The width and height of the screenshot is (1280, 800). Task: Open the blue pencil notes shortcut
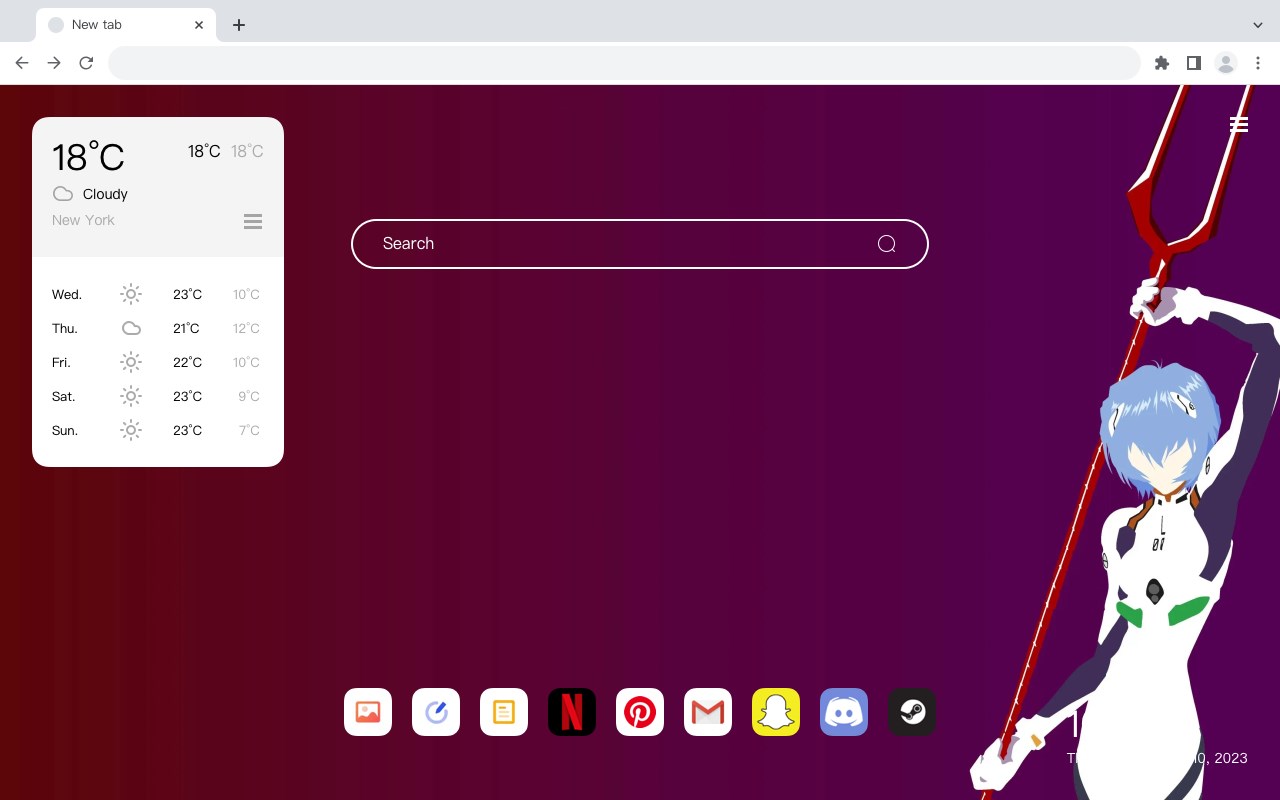436,712
